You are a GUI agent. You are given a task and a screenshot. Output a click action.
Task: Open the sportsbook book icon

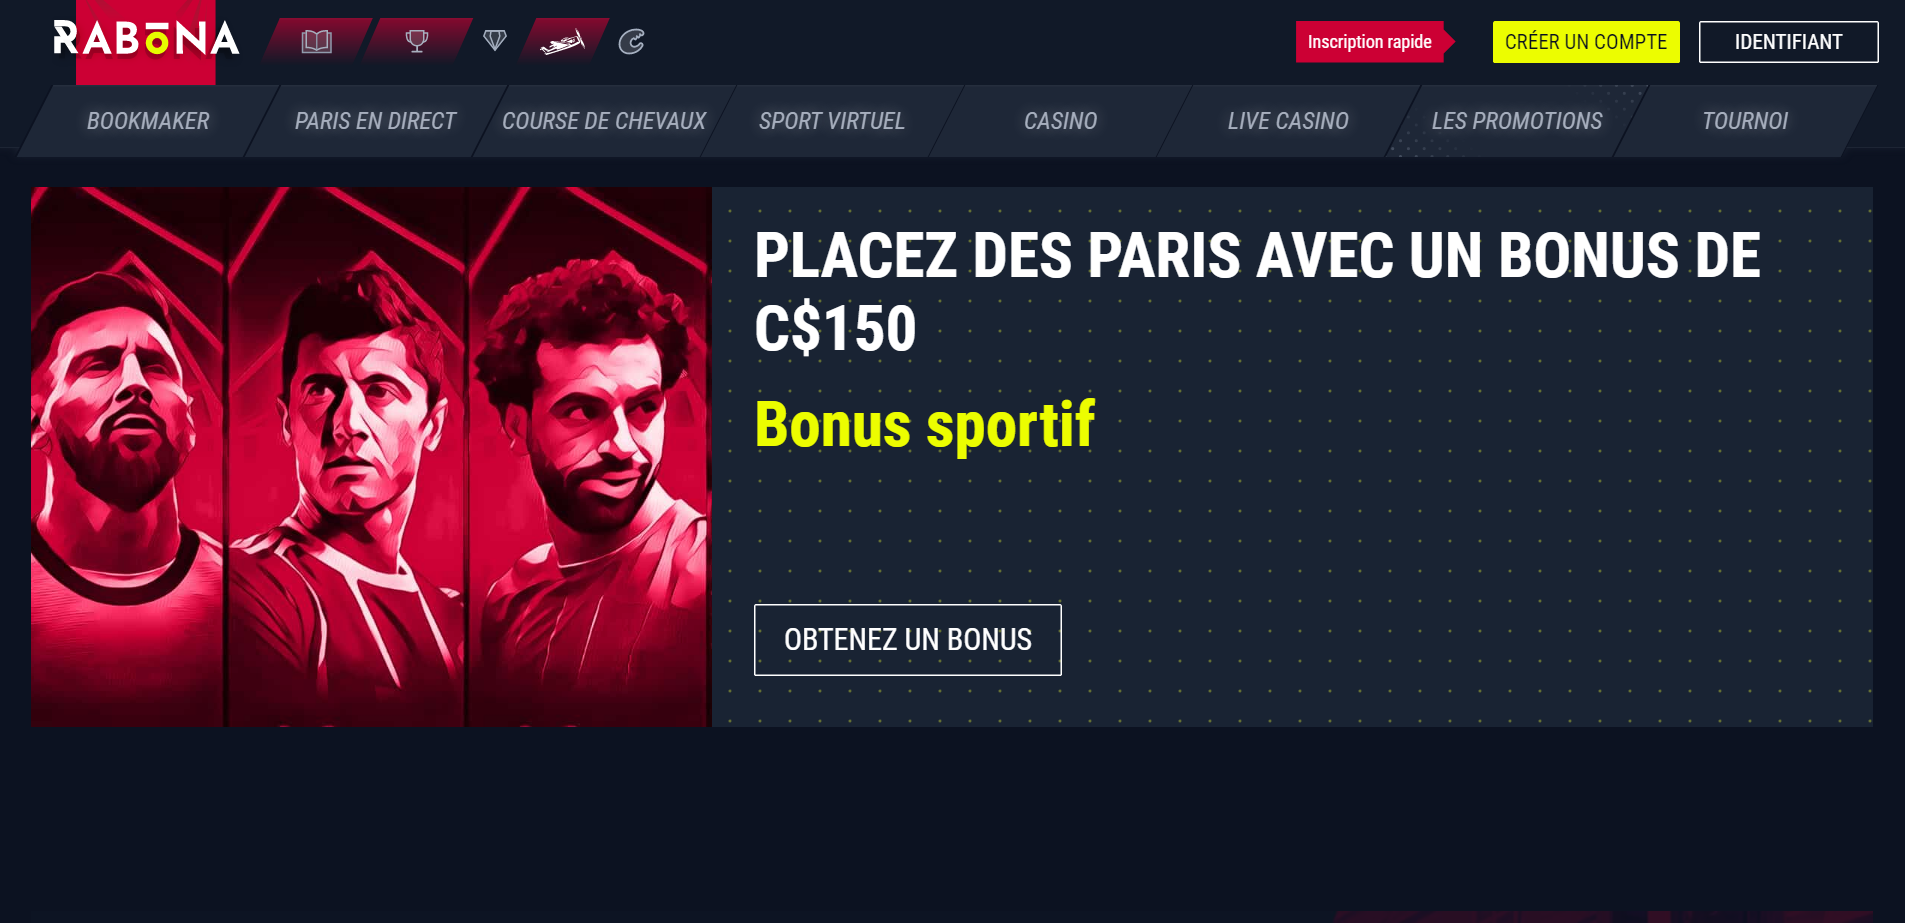point(317,41)
